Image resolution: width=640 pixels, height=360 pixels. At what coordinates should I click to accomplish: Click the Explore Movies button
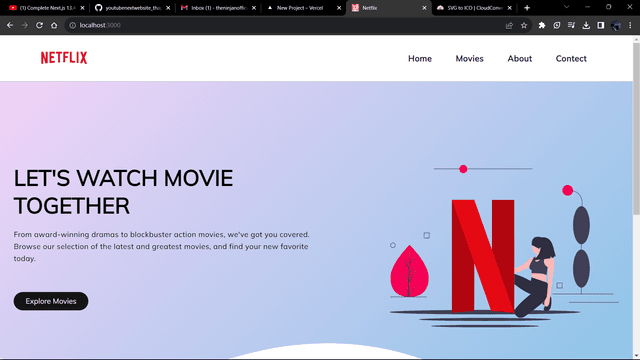pos(51,301)
